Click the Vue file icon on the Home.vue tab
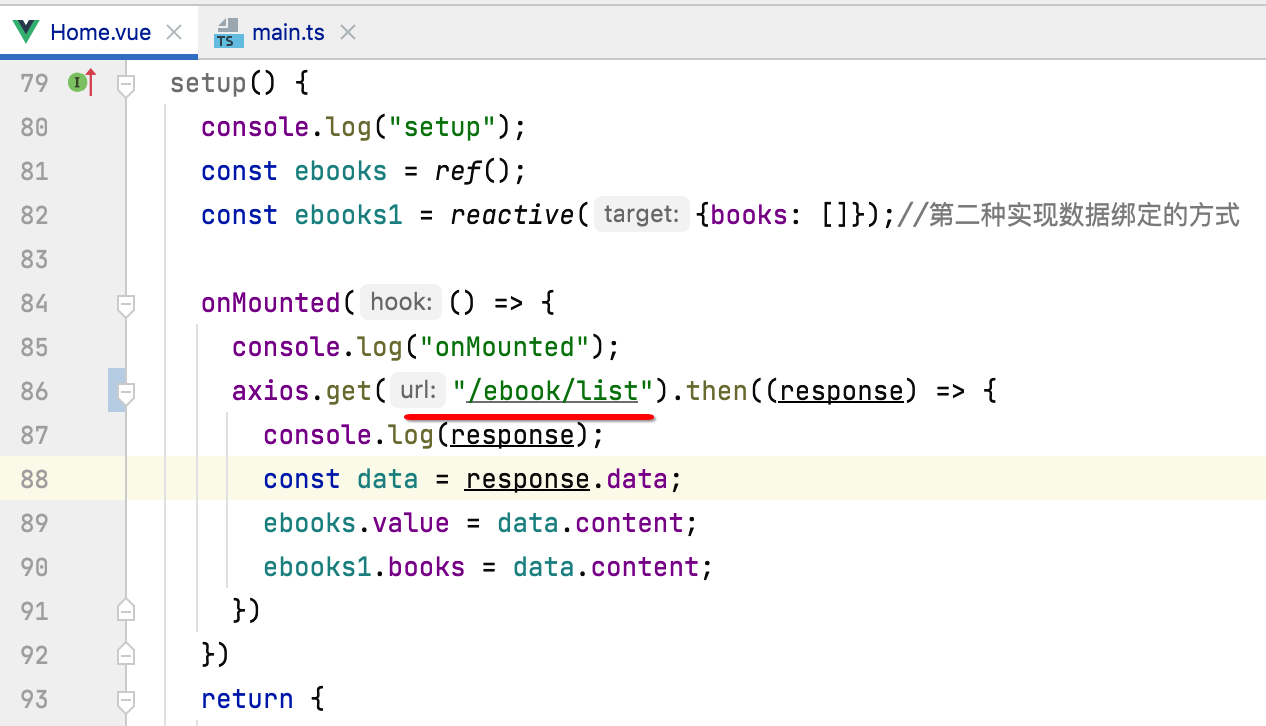 click(27, 32)
